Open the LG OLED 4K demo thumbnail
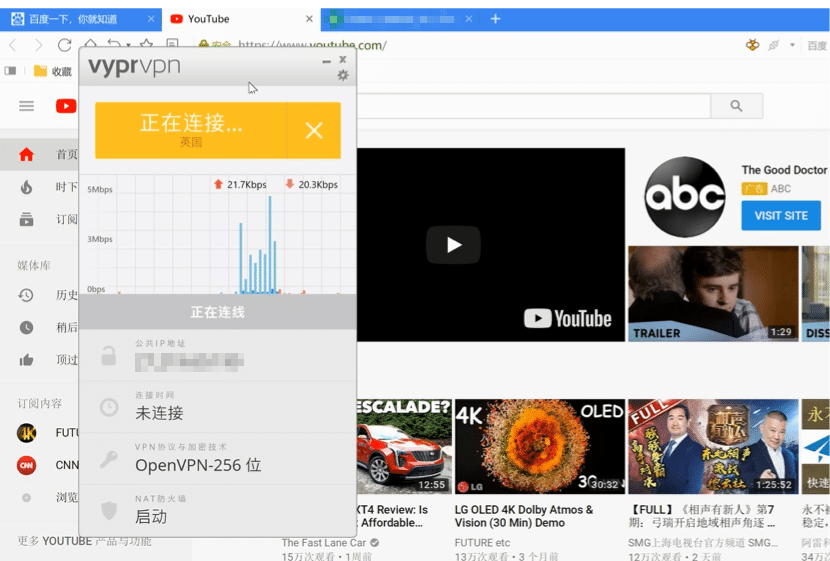 click(x=539, y=447)
